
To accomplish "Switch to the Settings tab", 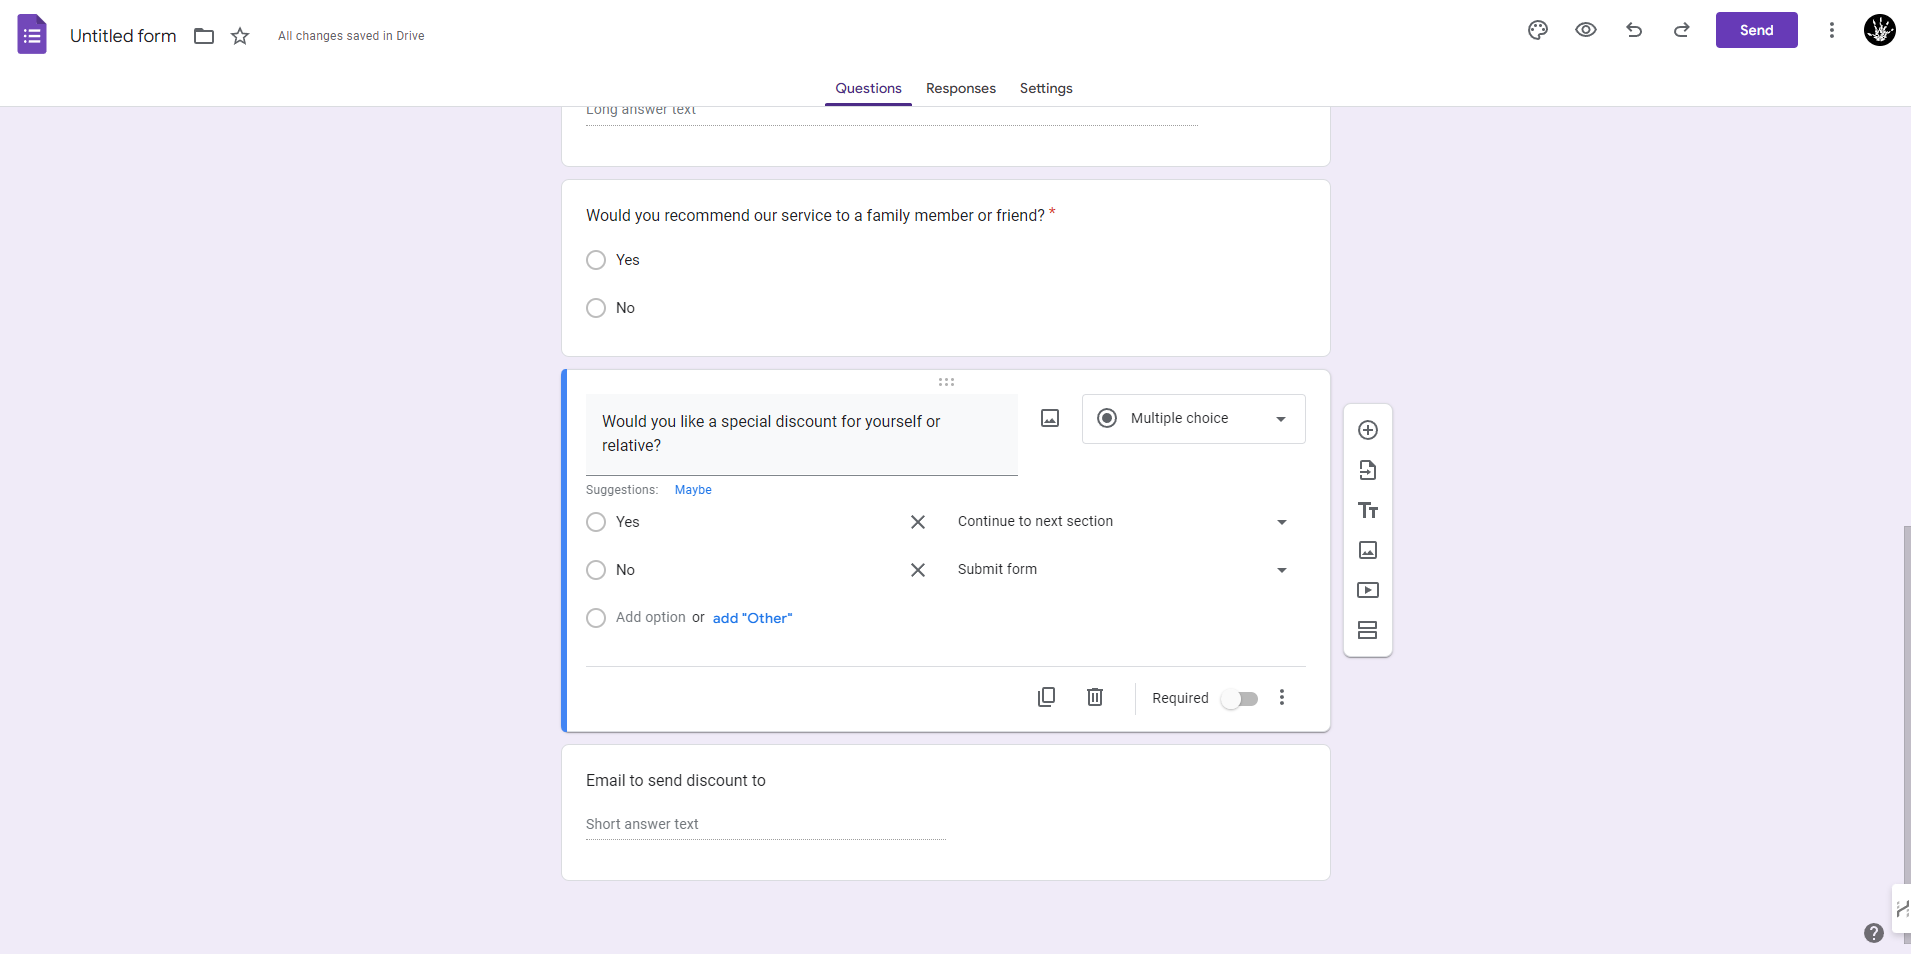I will point(1046,88).
